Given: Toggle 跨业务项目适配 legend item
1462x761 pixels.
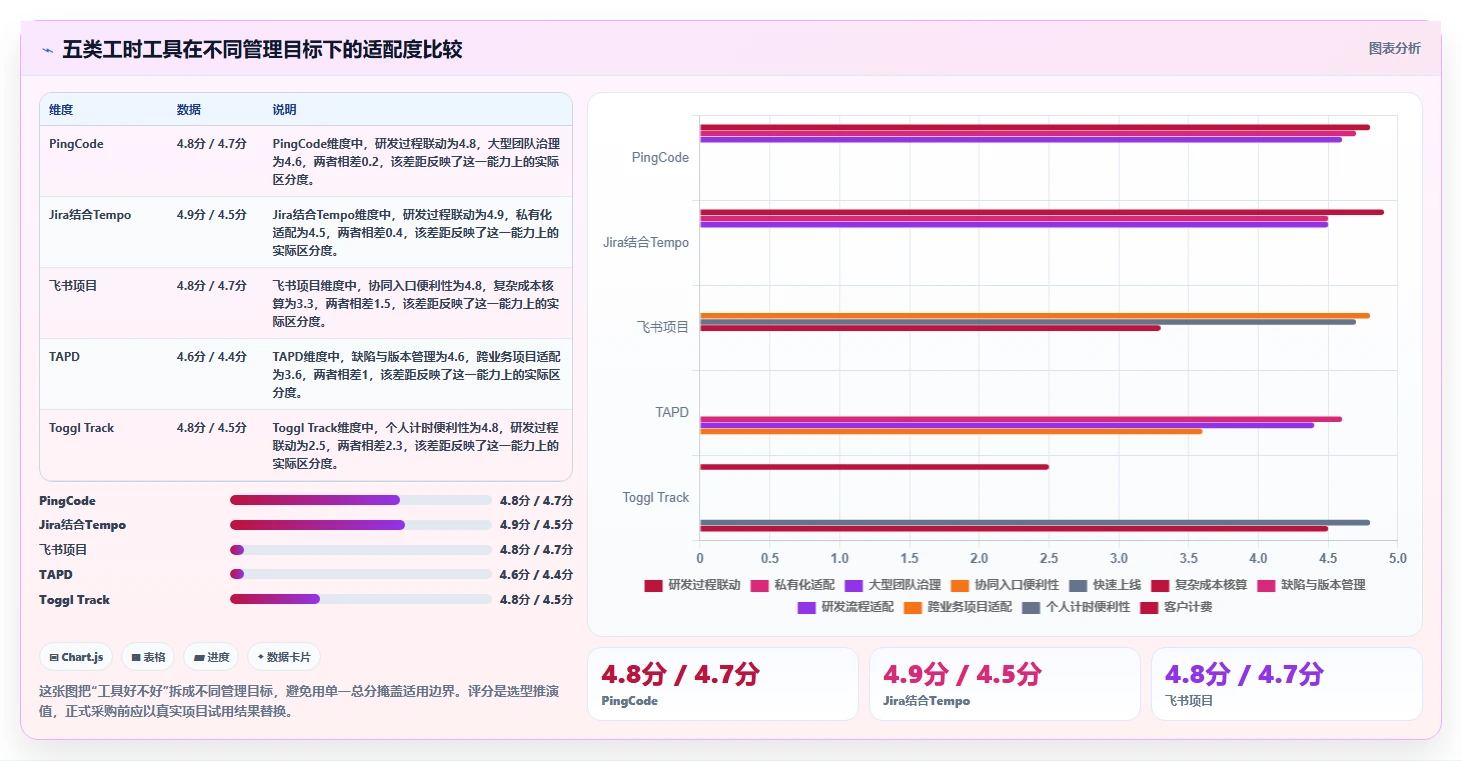Looking at the screenshot, I should 958,607.
